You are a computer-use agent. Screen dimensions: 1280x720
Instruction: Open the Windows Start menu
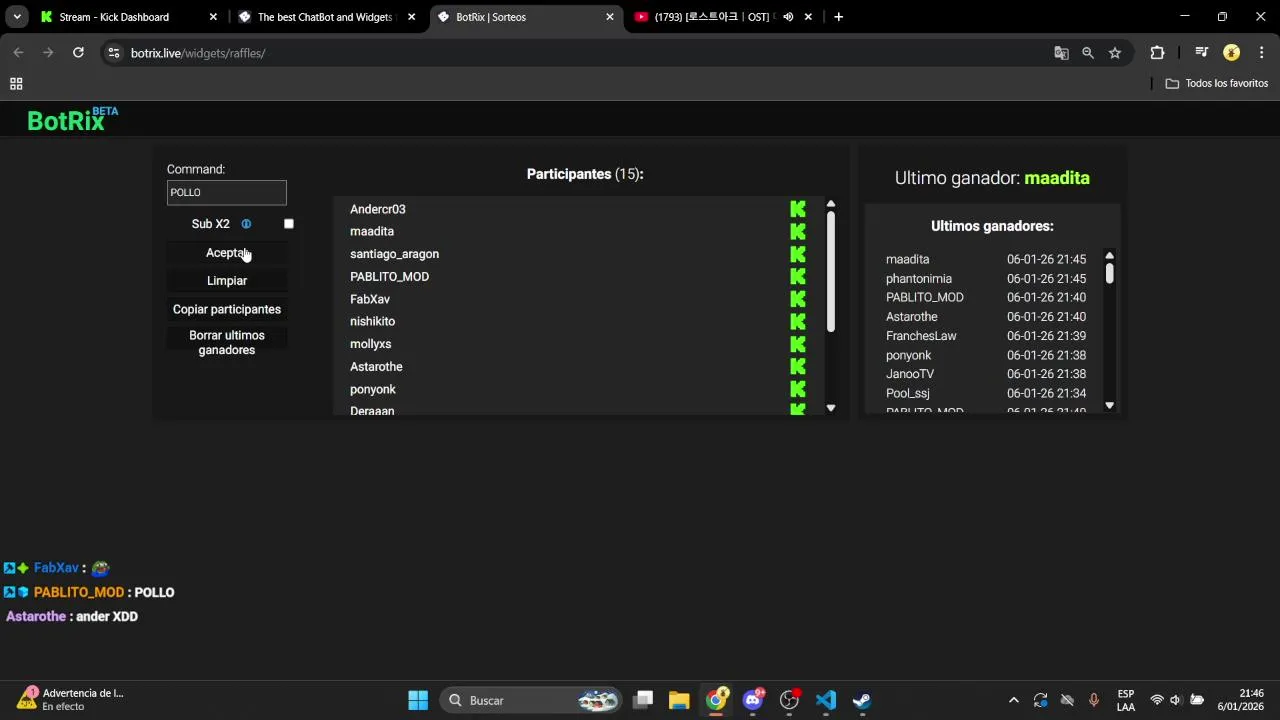[418, 700]
